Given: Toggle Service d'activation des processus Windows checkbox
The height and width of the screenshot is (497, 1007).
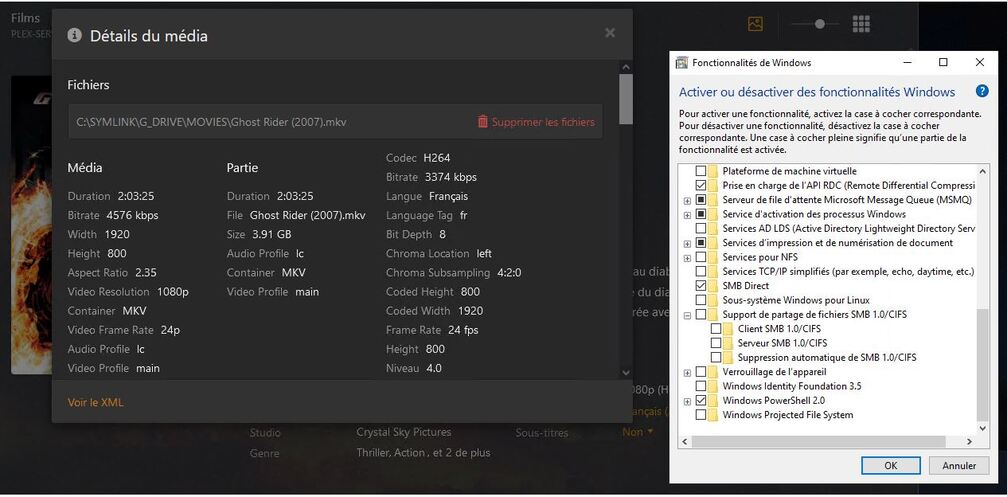Looking at the screenshot, I should click(x=701, y=214).
